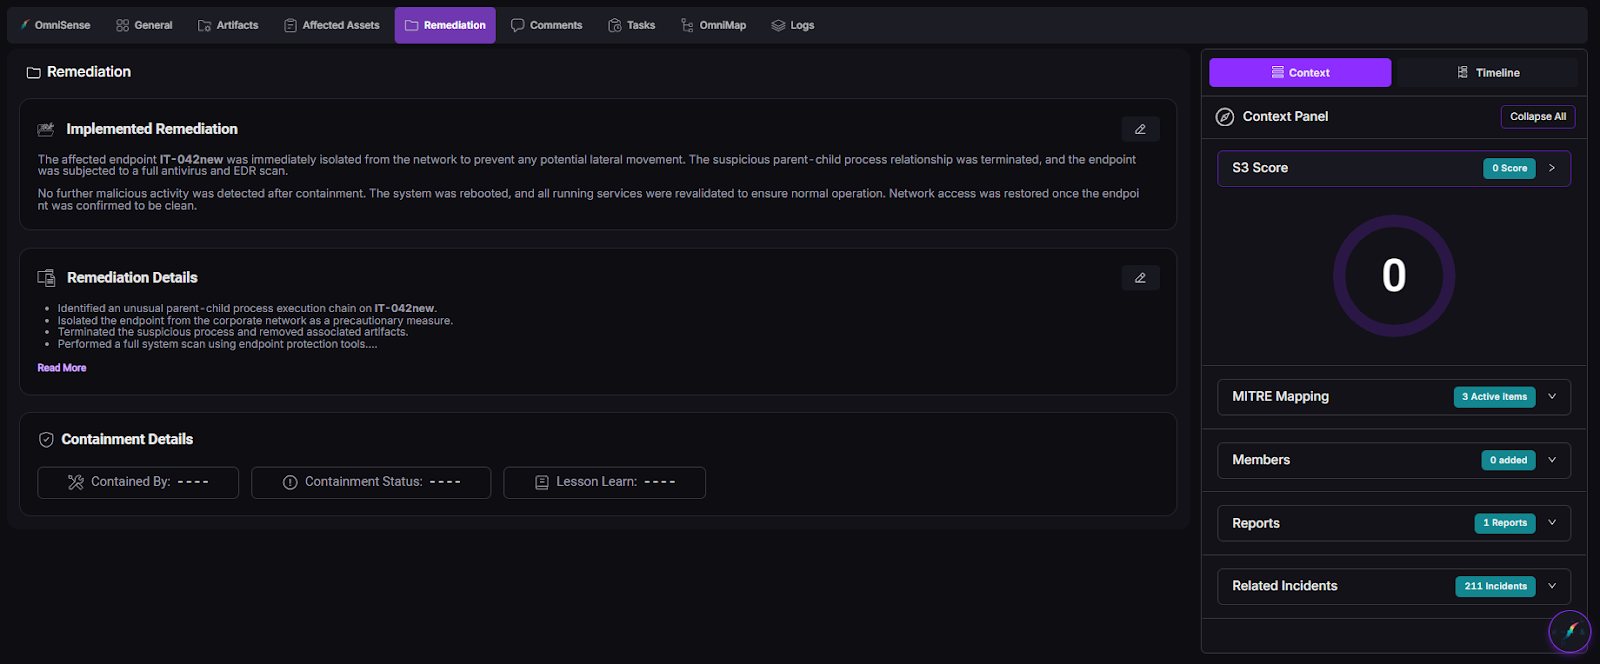
Task: Click the Containment Details shield icon
Action: click(x=46, y=440)
